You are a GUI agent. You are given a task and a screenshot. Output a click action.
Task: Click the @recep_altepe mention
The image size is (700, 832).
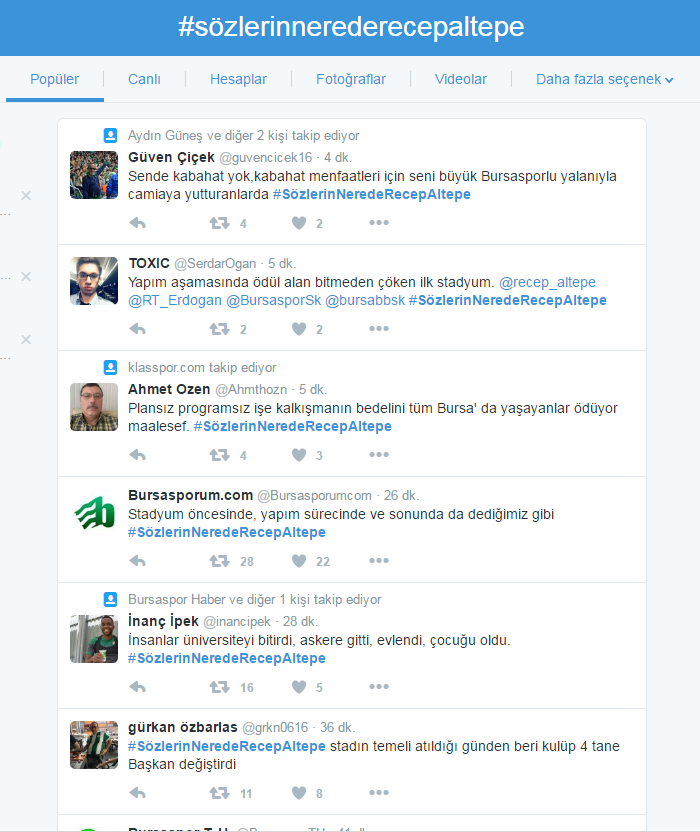[547, 282]
